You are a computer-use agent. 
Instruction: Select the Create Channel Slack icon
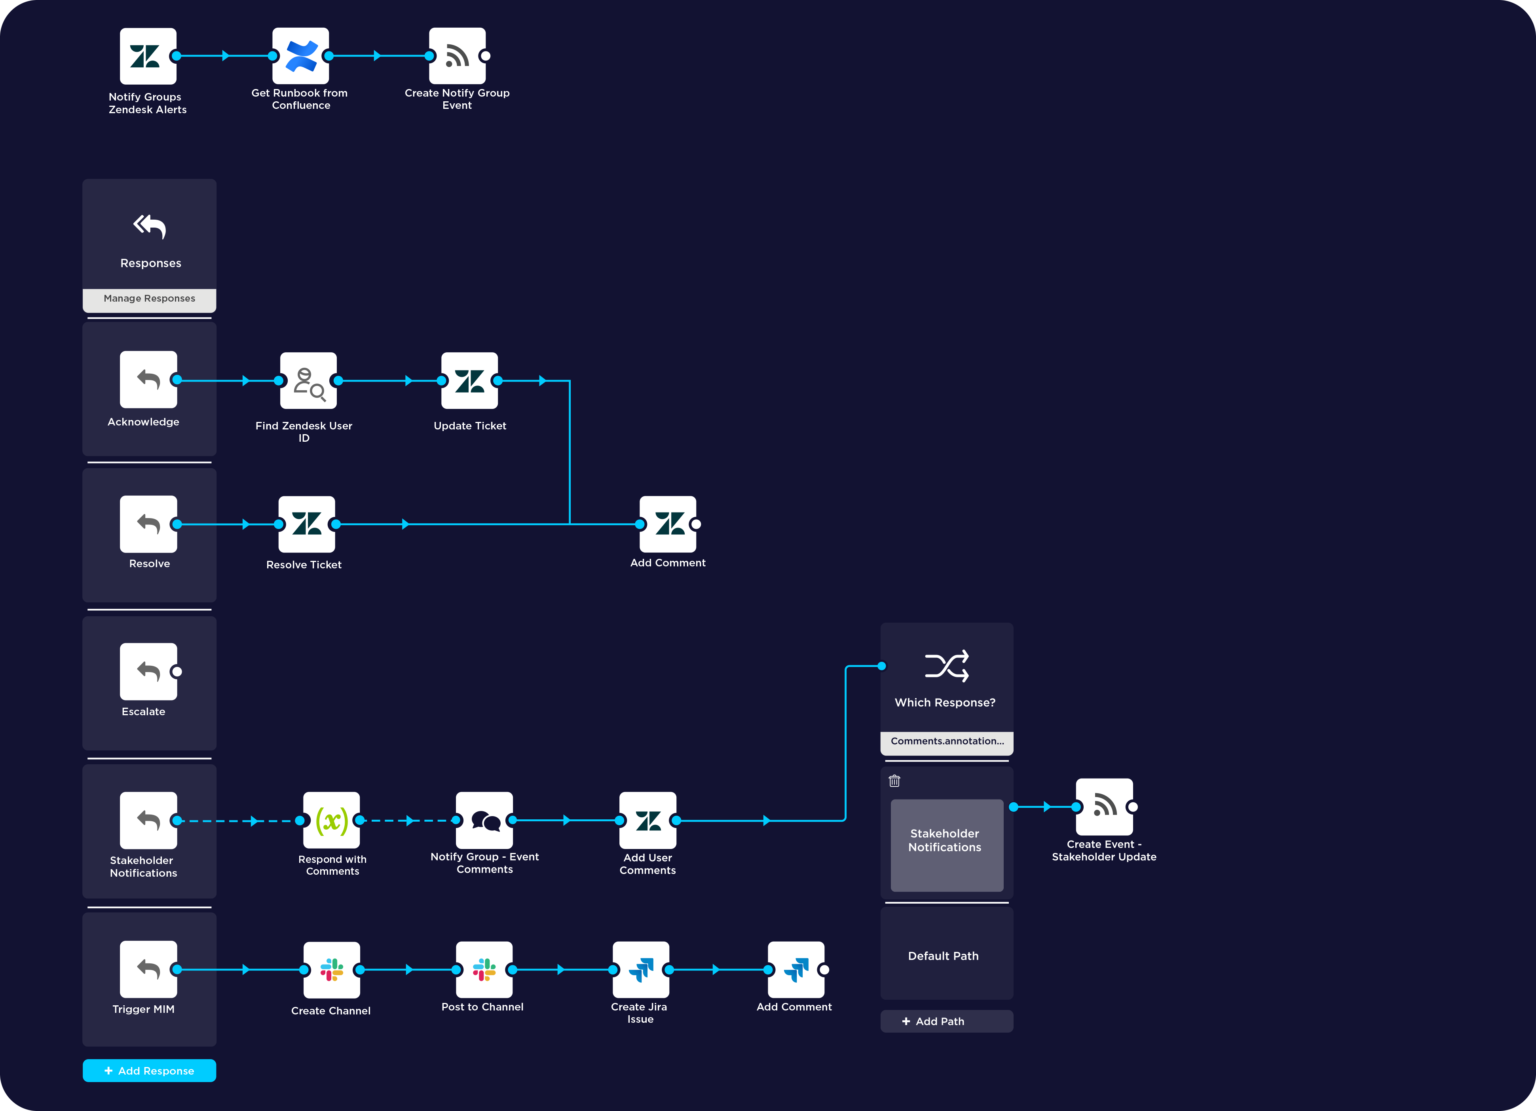331,969
